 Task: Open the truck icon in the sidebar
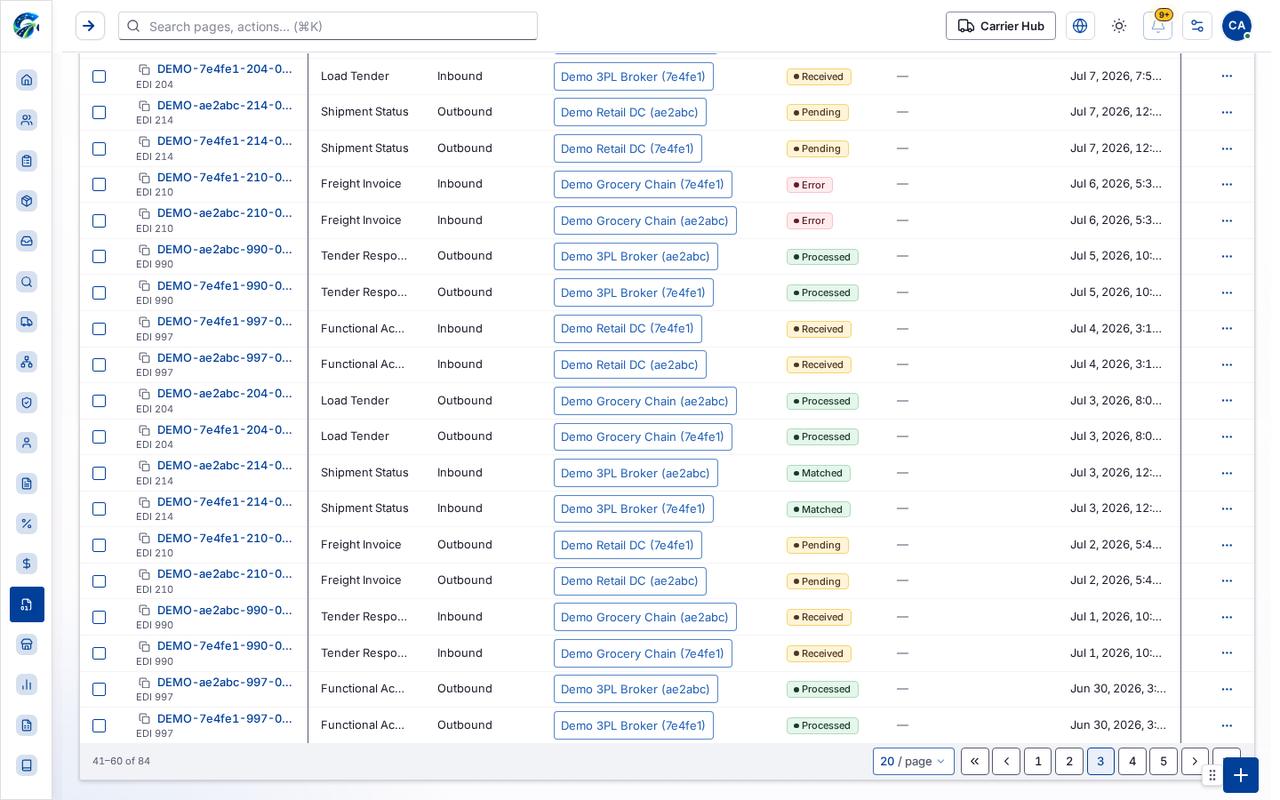coord(27,322)
